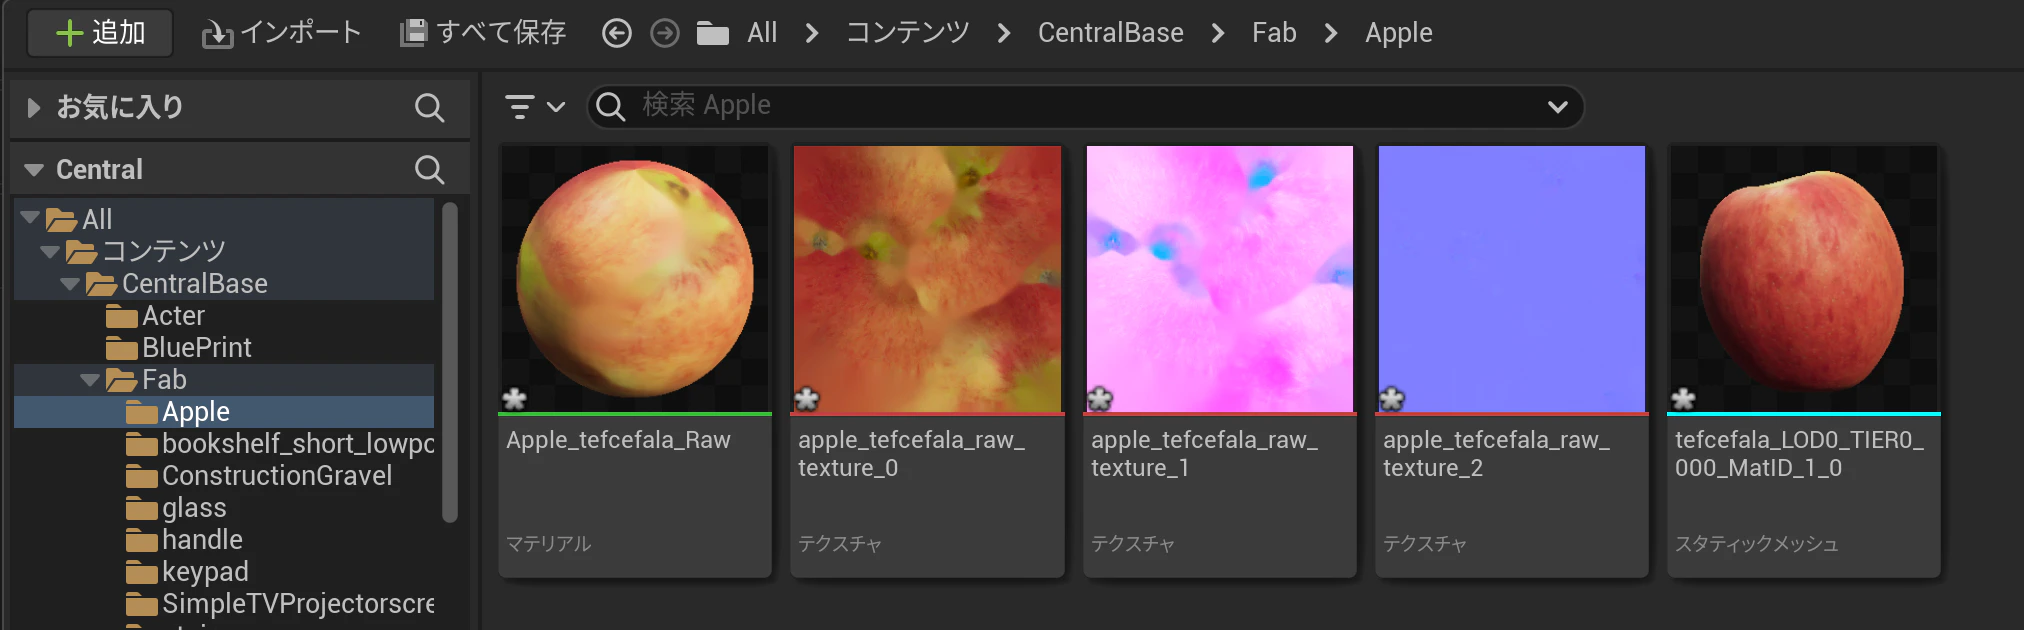Select the apple_tefcefala_raw_texture_1 thumbnail

1220,279
